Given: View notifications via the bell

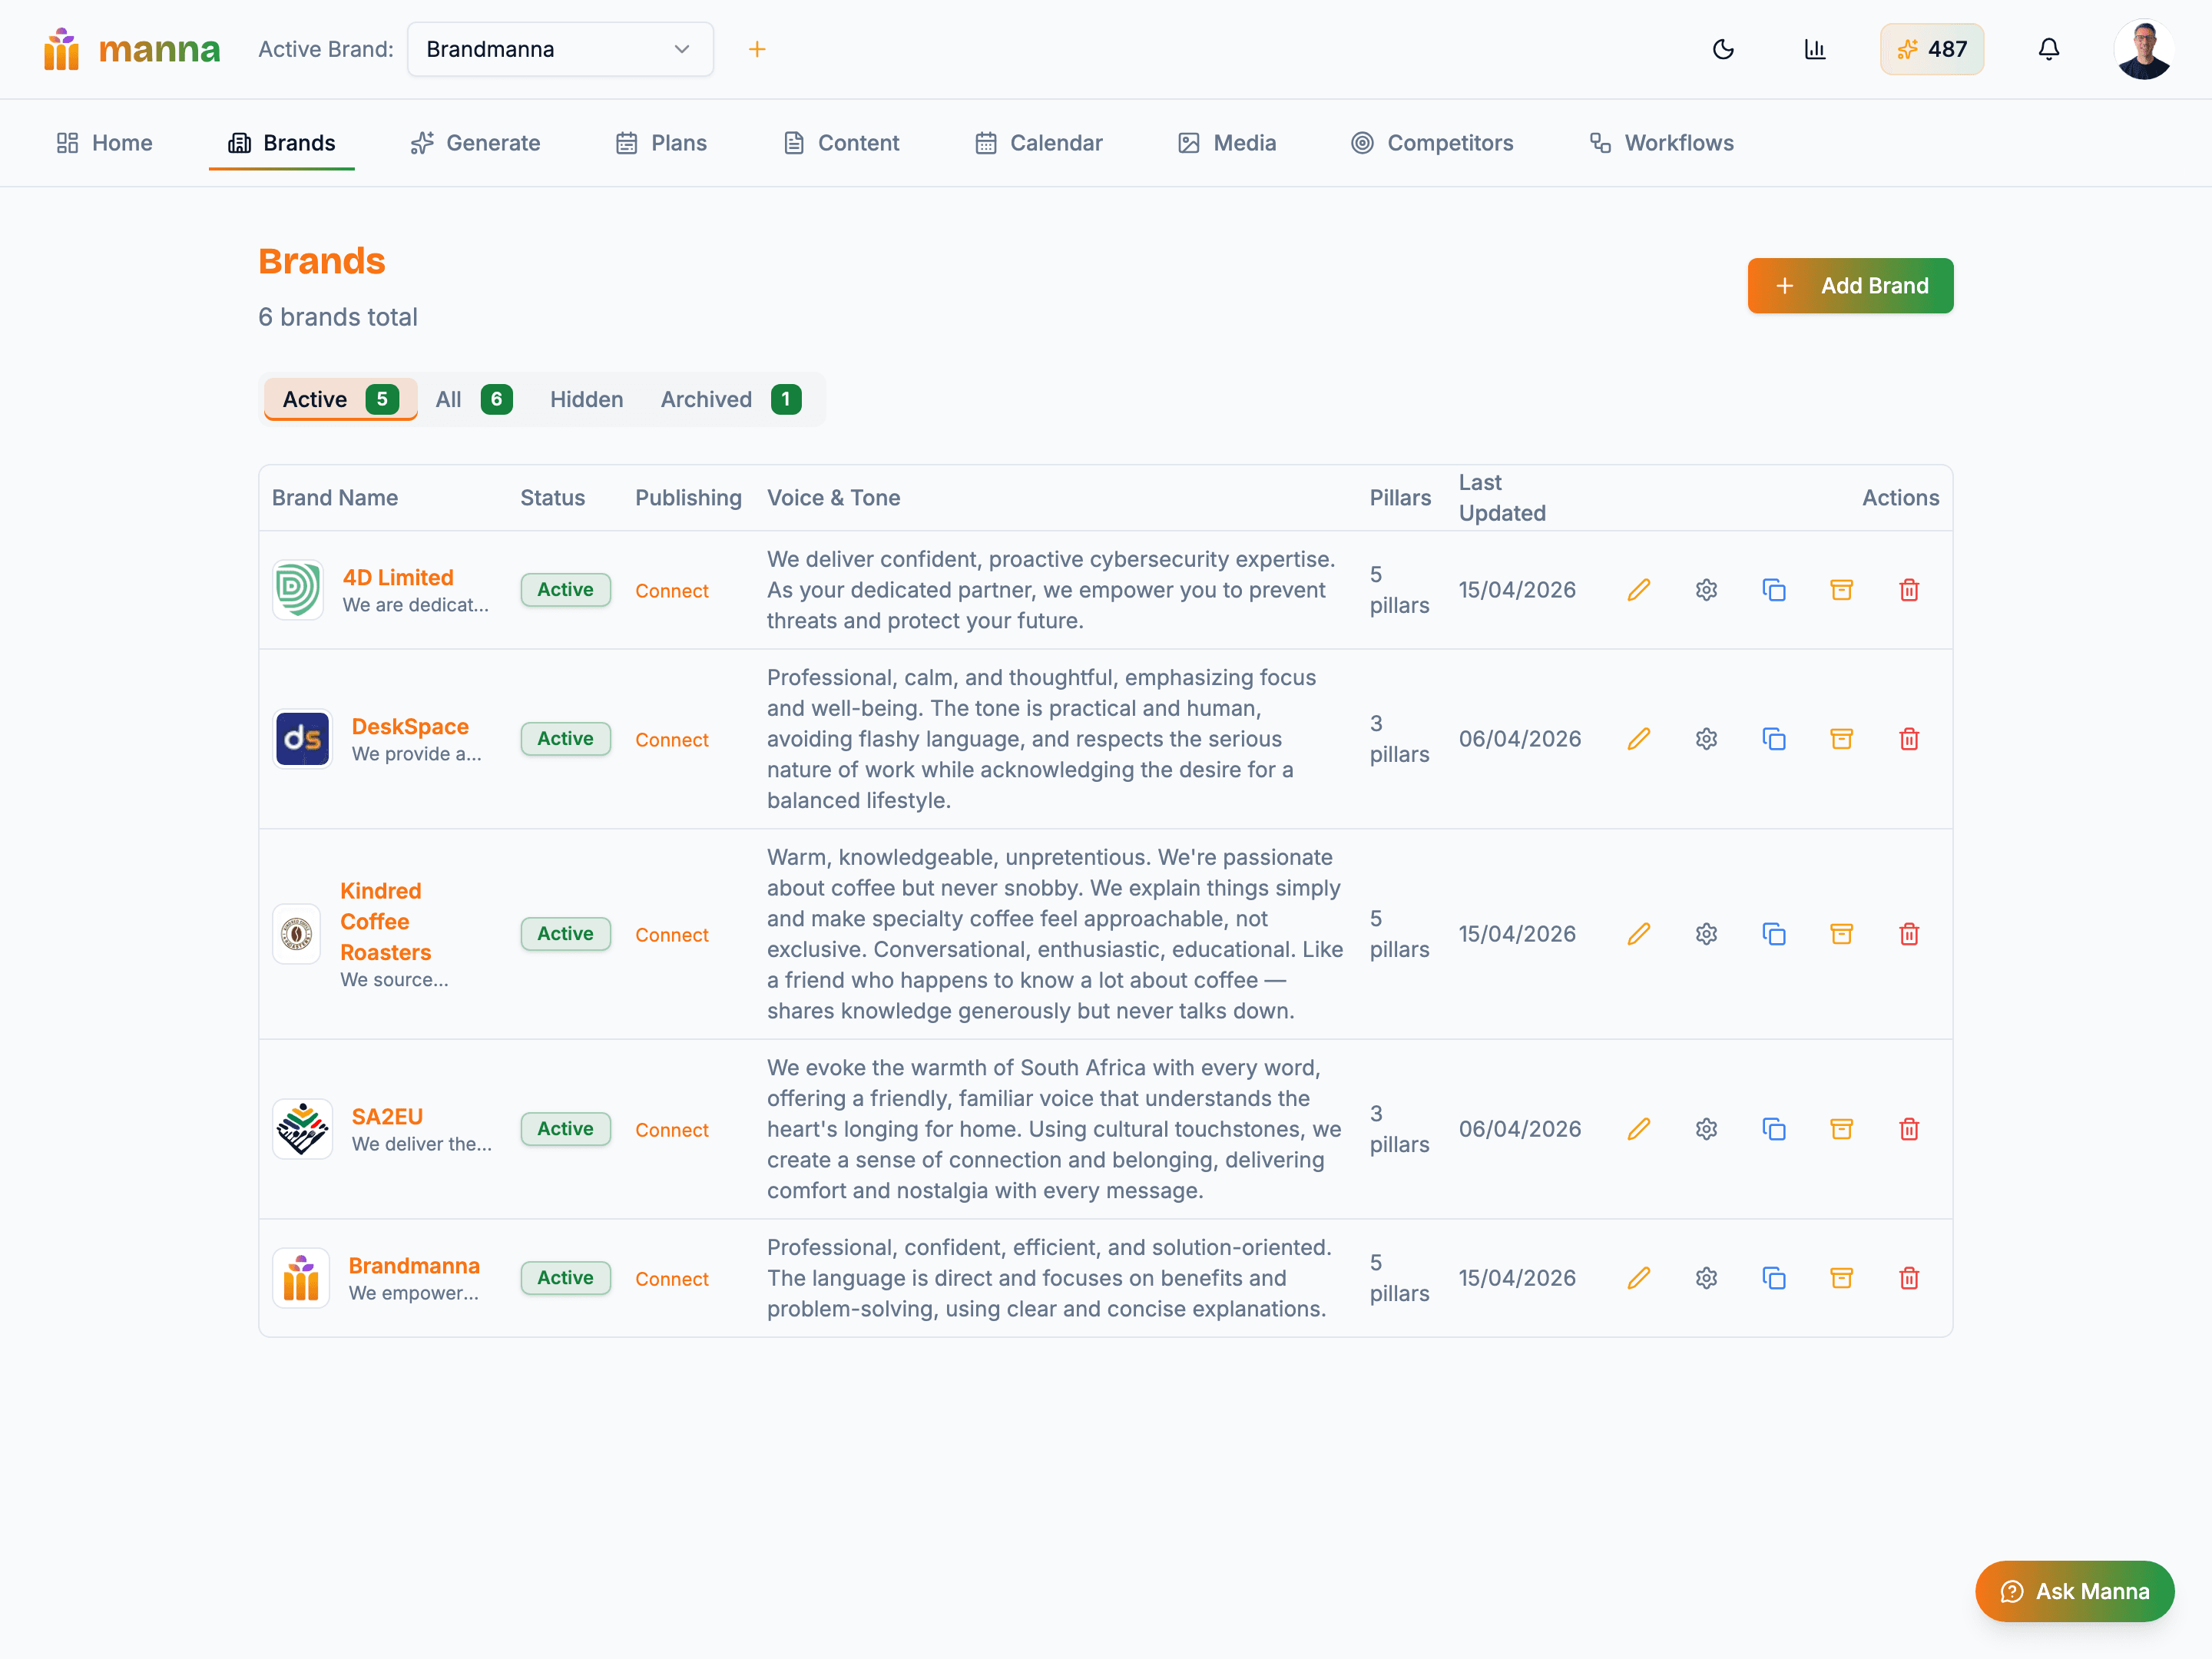Looking at the screenshot, I should coord(2048,49).
